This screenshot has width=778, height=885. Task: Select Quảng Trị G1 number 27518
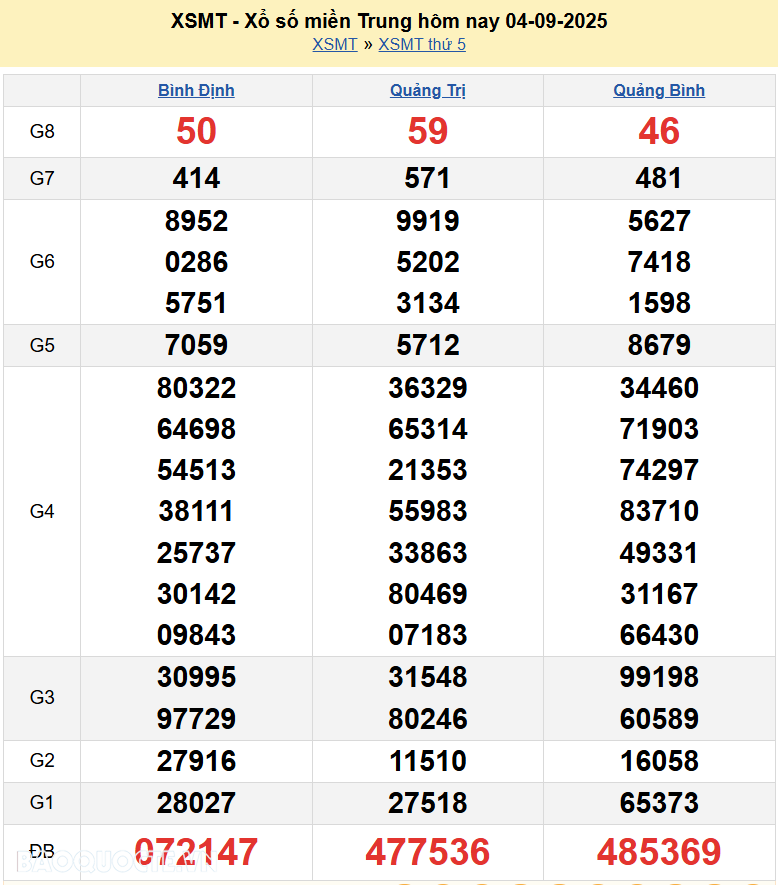pyautogui.click(x=428, y=803)
